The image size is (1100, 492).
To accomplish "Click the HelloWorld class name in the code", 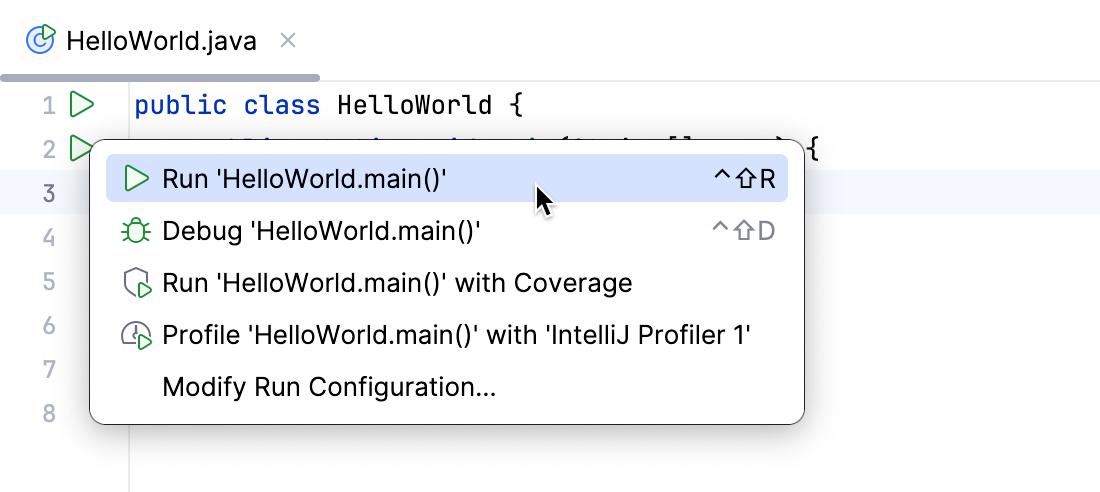I will coord(414,105).
